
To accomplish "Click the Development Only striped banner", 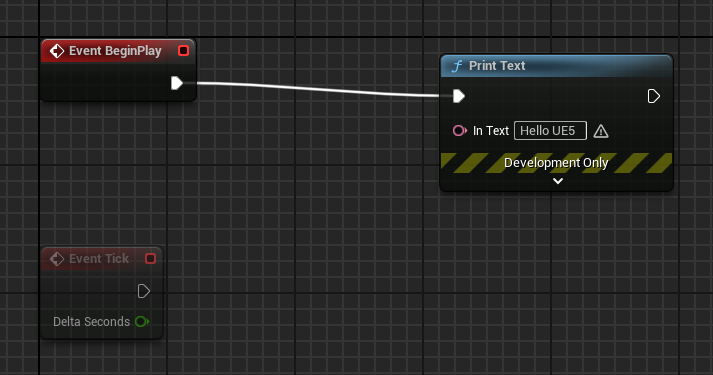I will 557,163.
